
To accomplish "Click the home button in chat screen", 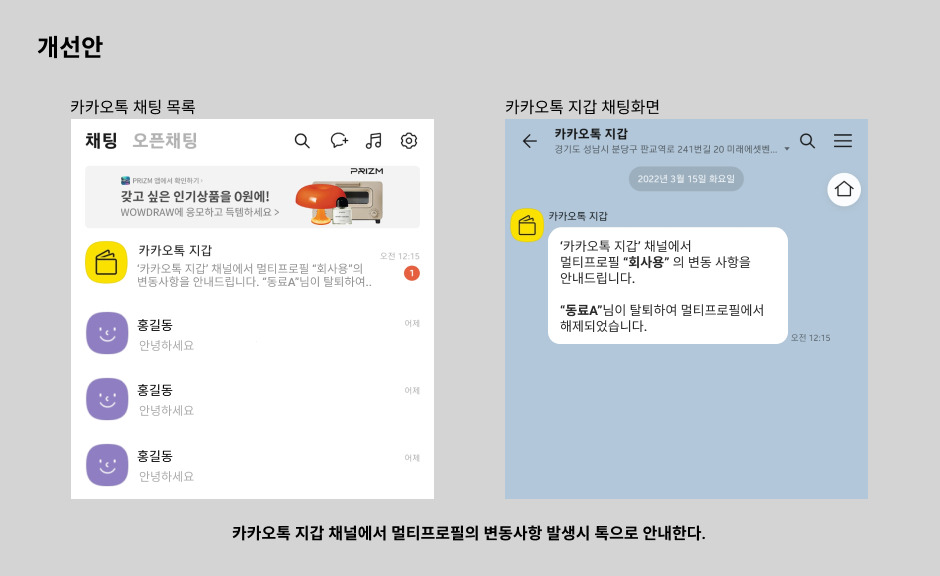I will [844, 189].
